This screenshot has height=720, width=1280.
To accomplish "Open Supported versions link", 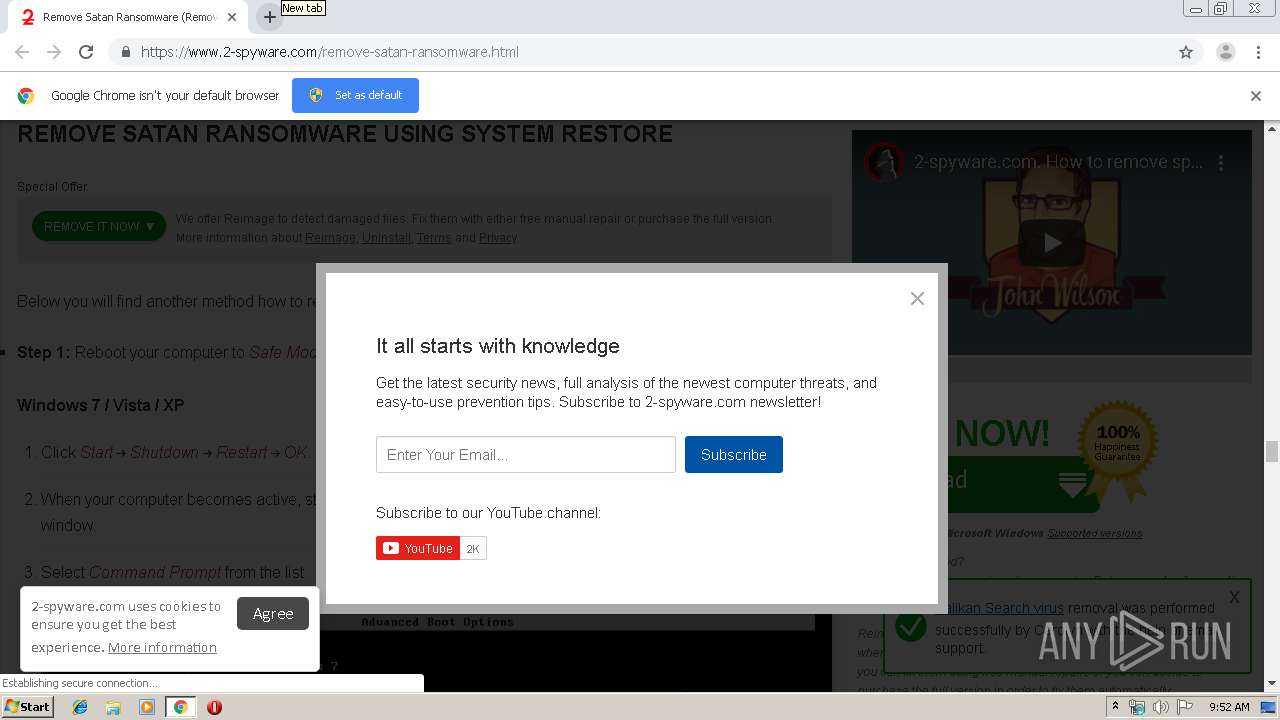I will point(1094,533).
